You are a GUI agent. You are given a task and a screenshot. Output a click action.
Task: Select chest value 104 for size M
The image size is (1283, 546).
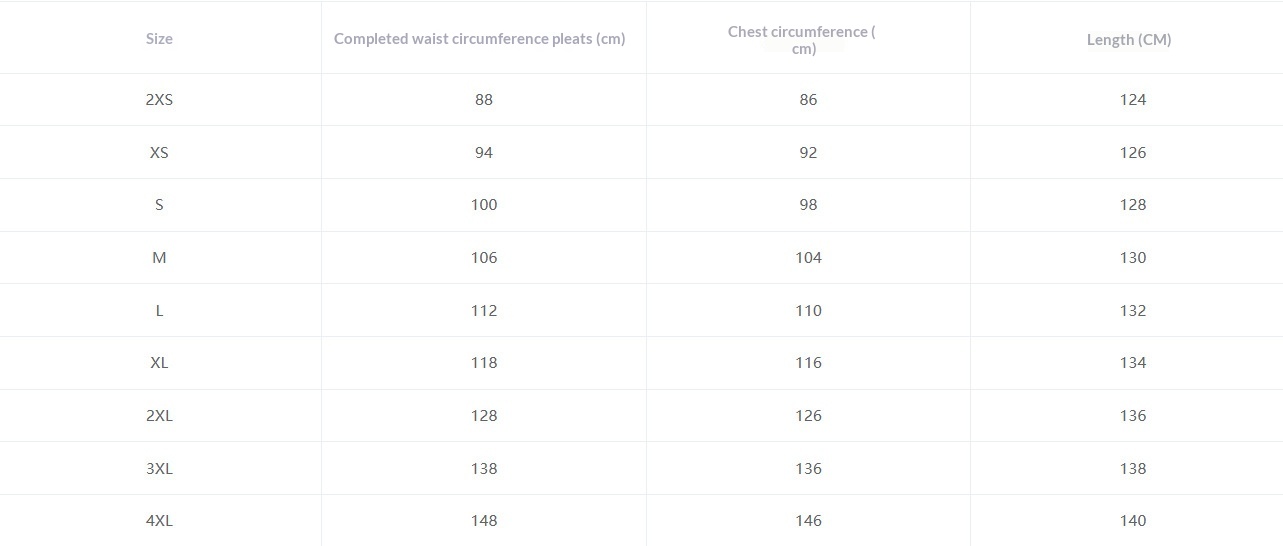coord(808,258)
